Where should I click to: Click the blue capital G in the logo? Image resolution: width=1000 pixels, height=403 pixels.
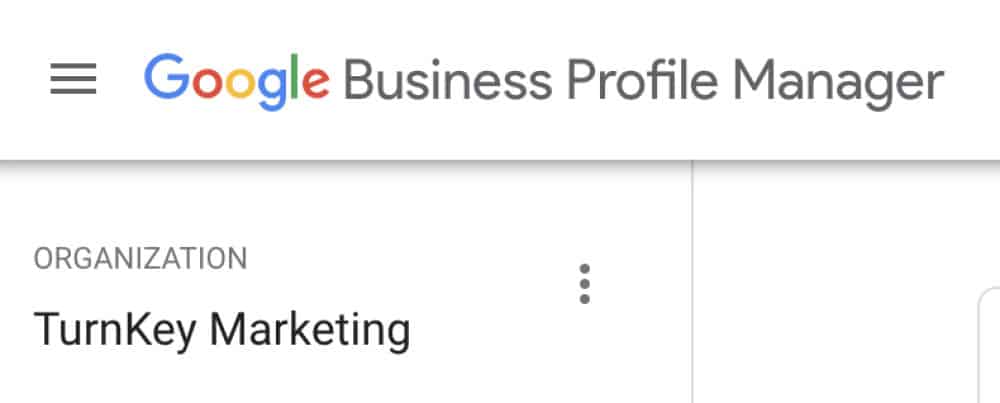tap(167, 77)
